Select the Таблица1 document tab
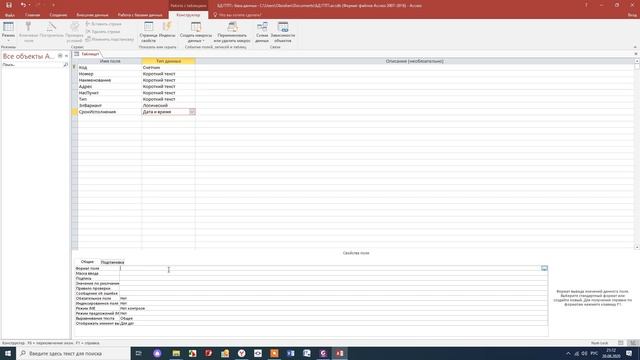 pos(87,54)
